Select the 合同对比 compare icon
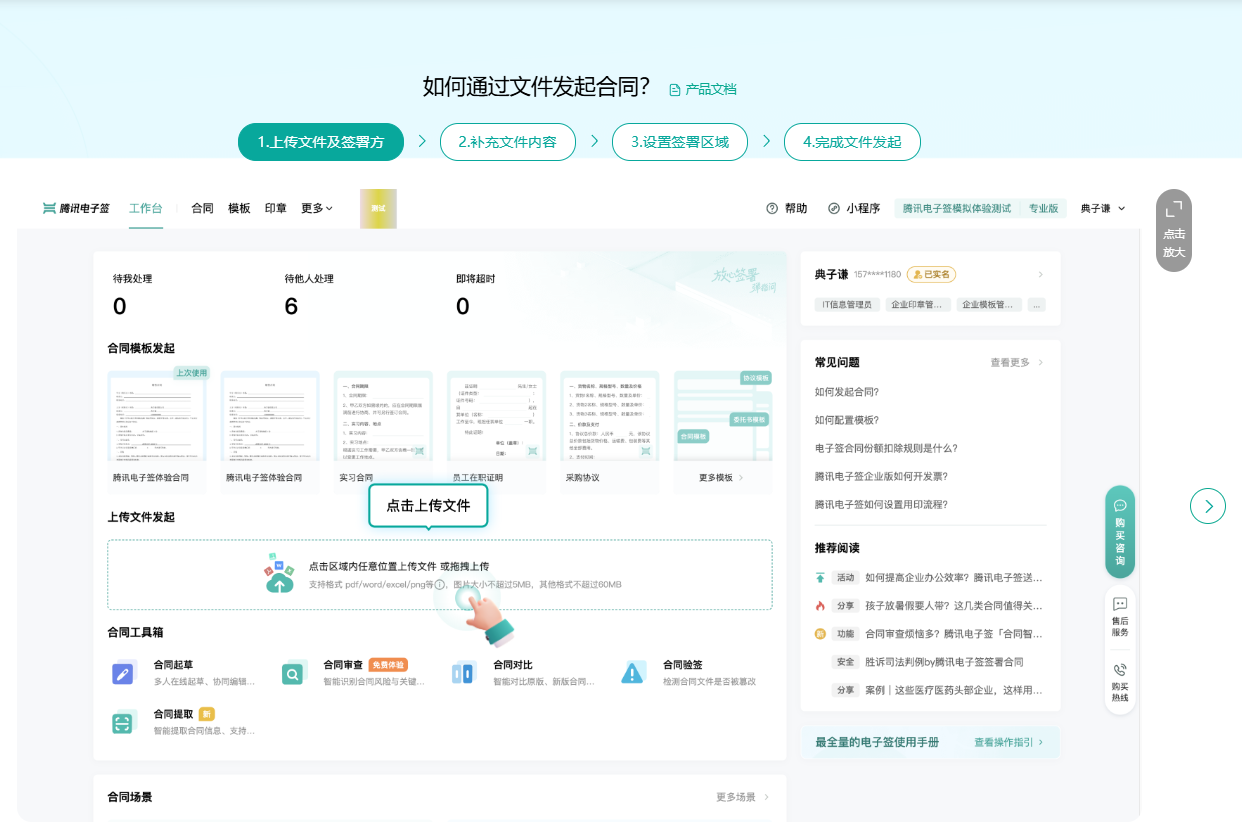Image resolution: width=1242 pixels, height=829 pixels. tap(462, 673)
